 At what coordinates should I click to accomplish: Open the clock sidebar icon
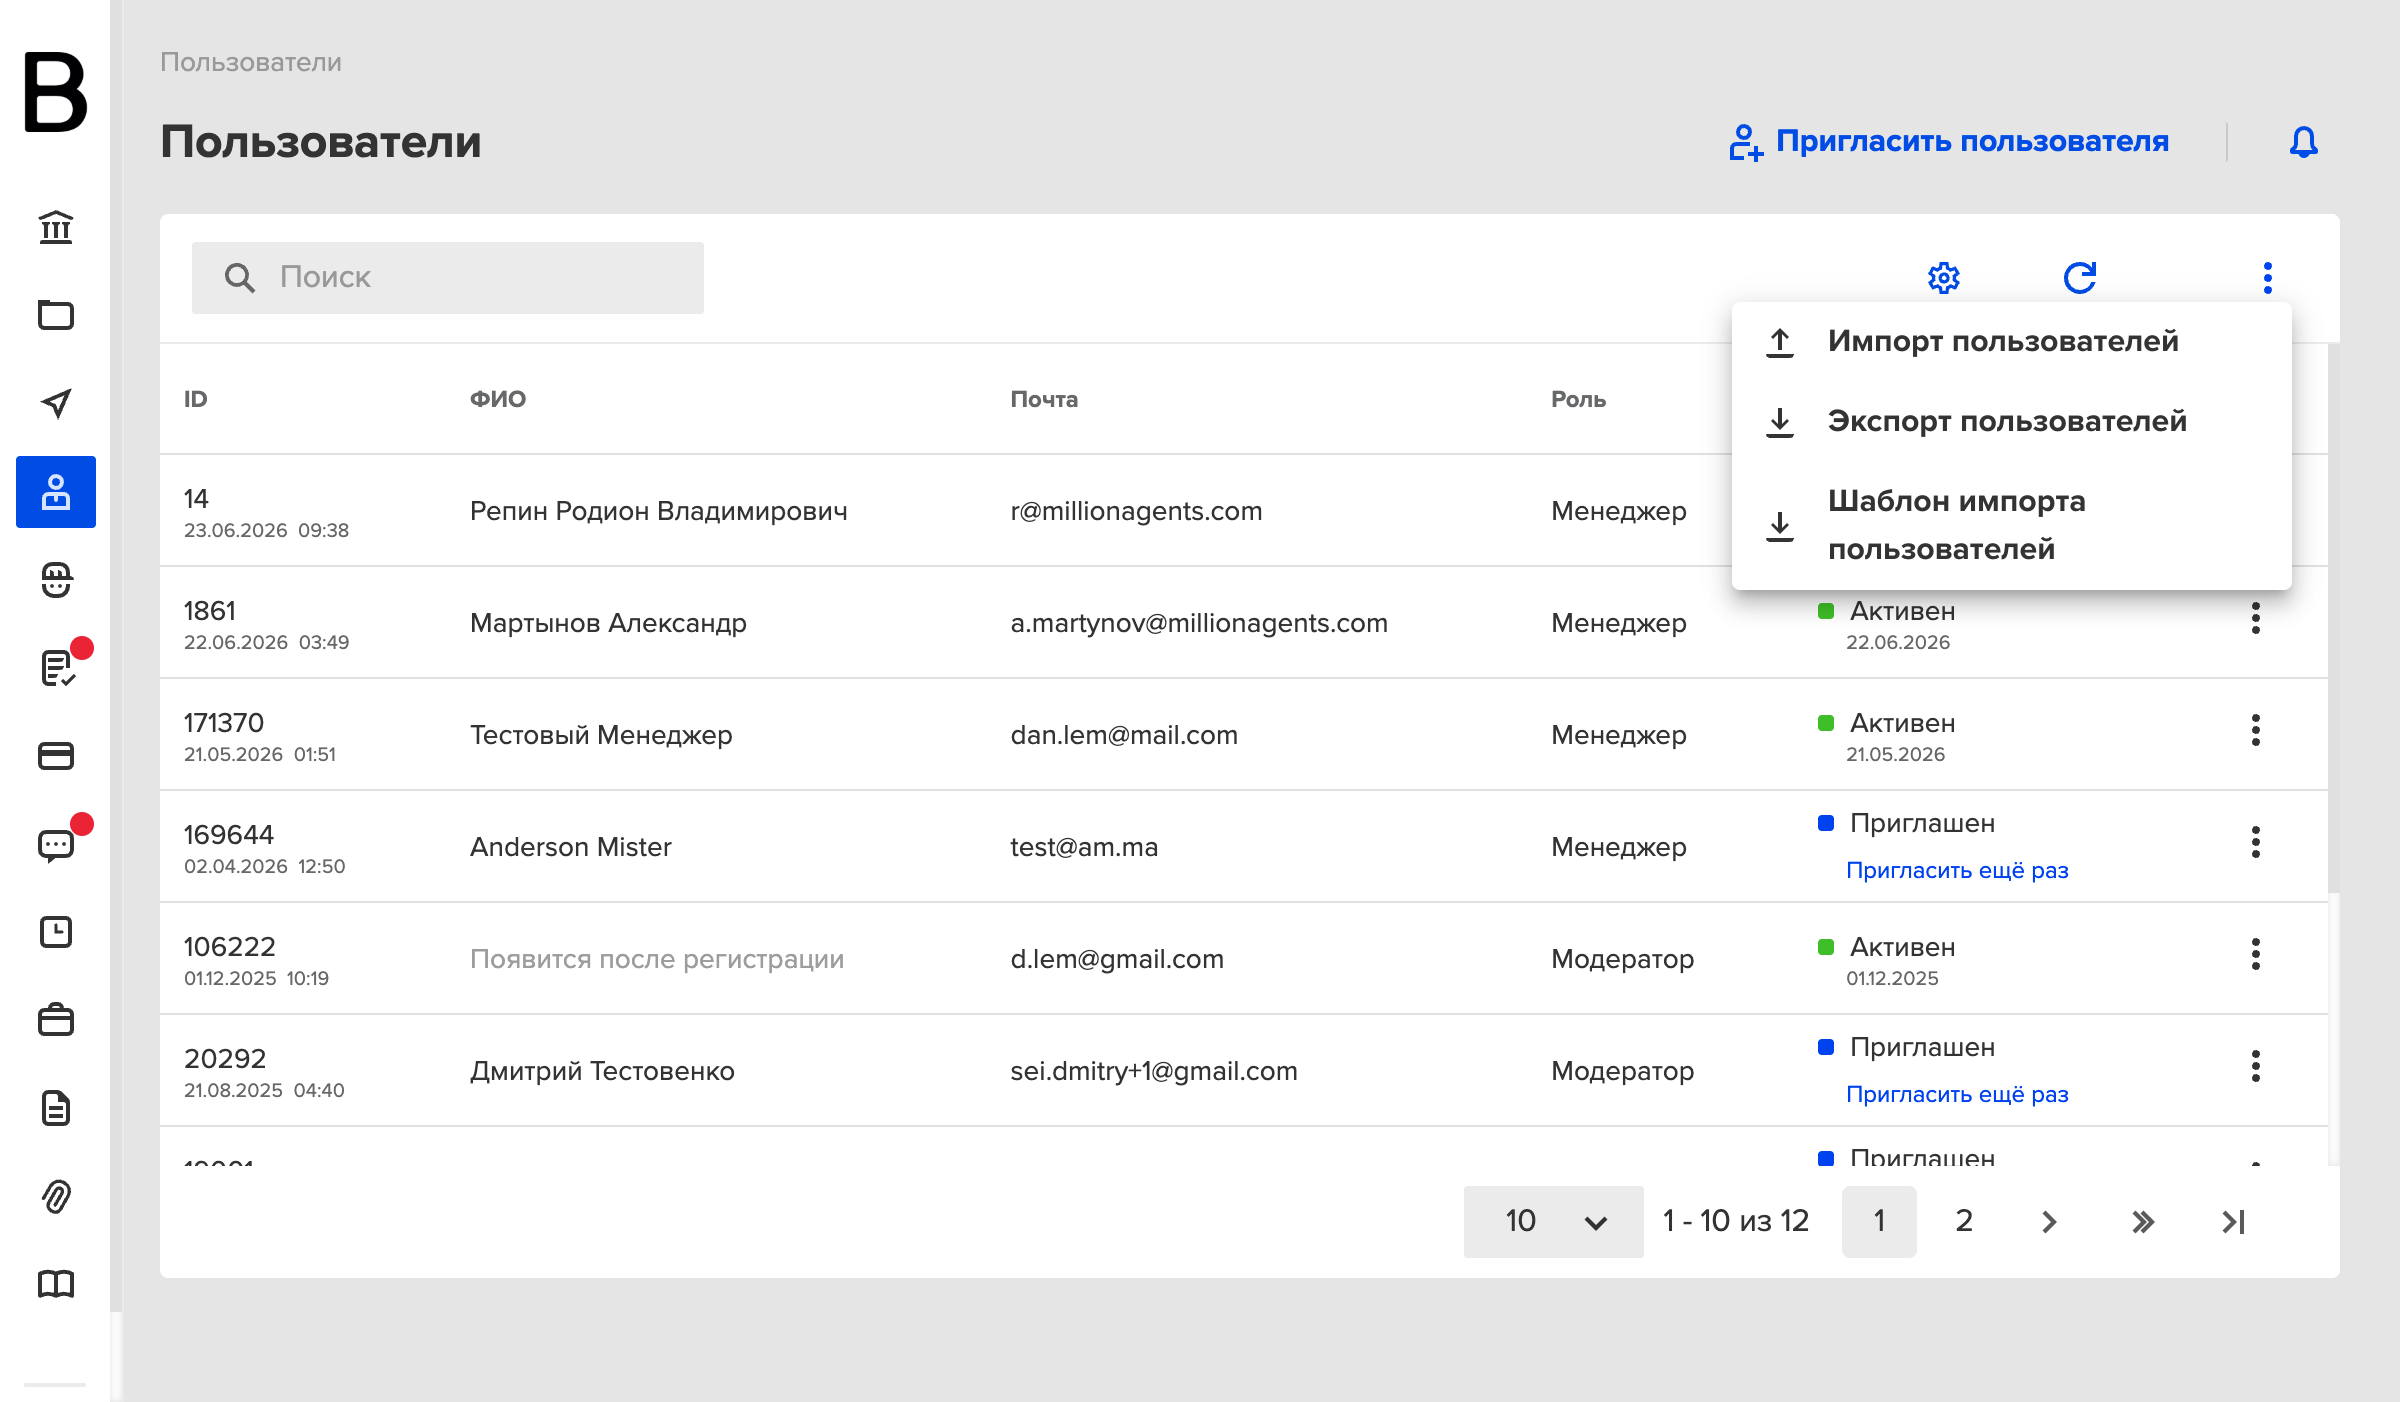pyautogui.click(x=56, y=932)
